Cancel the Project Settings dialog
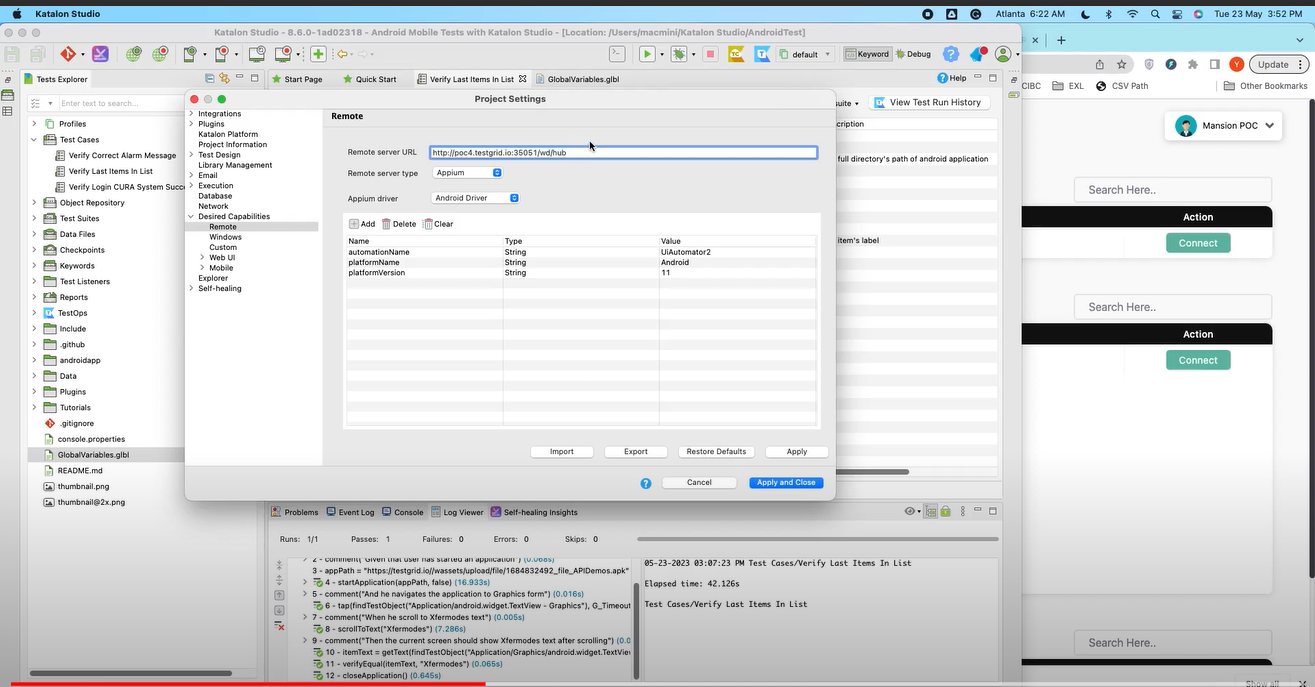 699,483
